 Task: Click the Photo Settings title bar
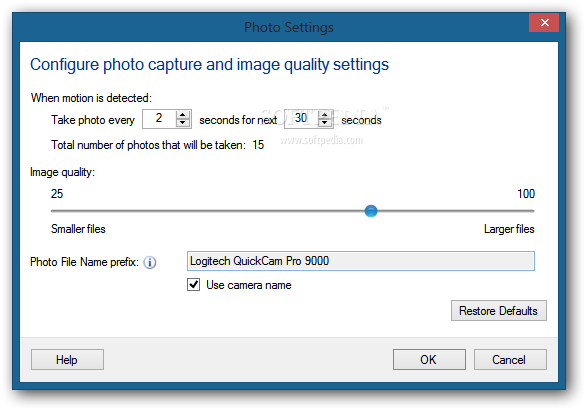tap(289, 27)
